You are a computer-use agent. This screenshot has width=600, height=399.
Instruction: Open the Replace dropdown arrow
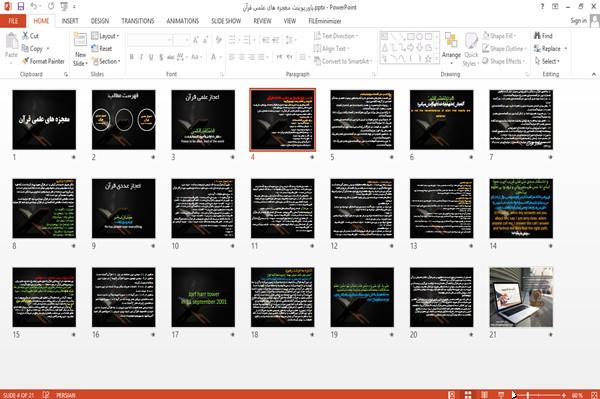pyautogui.click(x=566, y=49)
